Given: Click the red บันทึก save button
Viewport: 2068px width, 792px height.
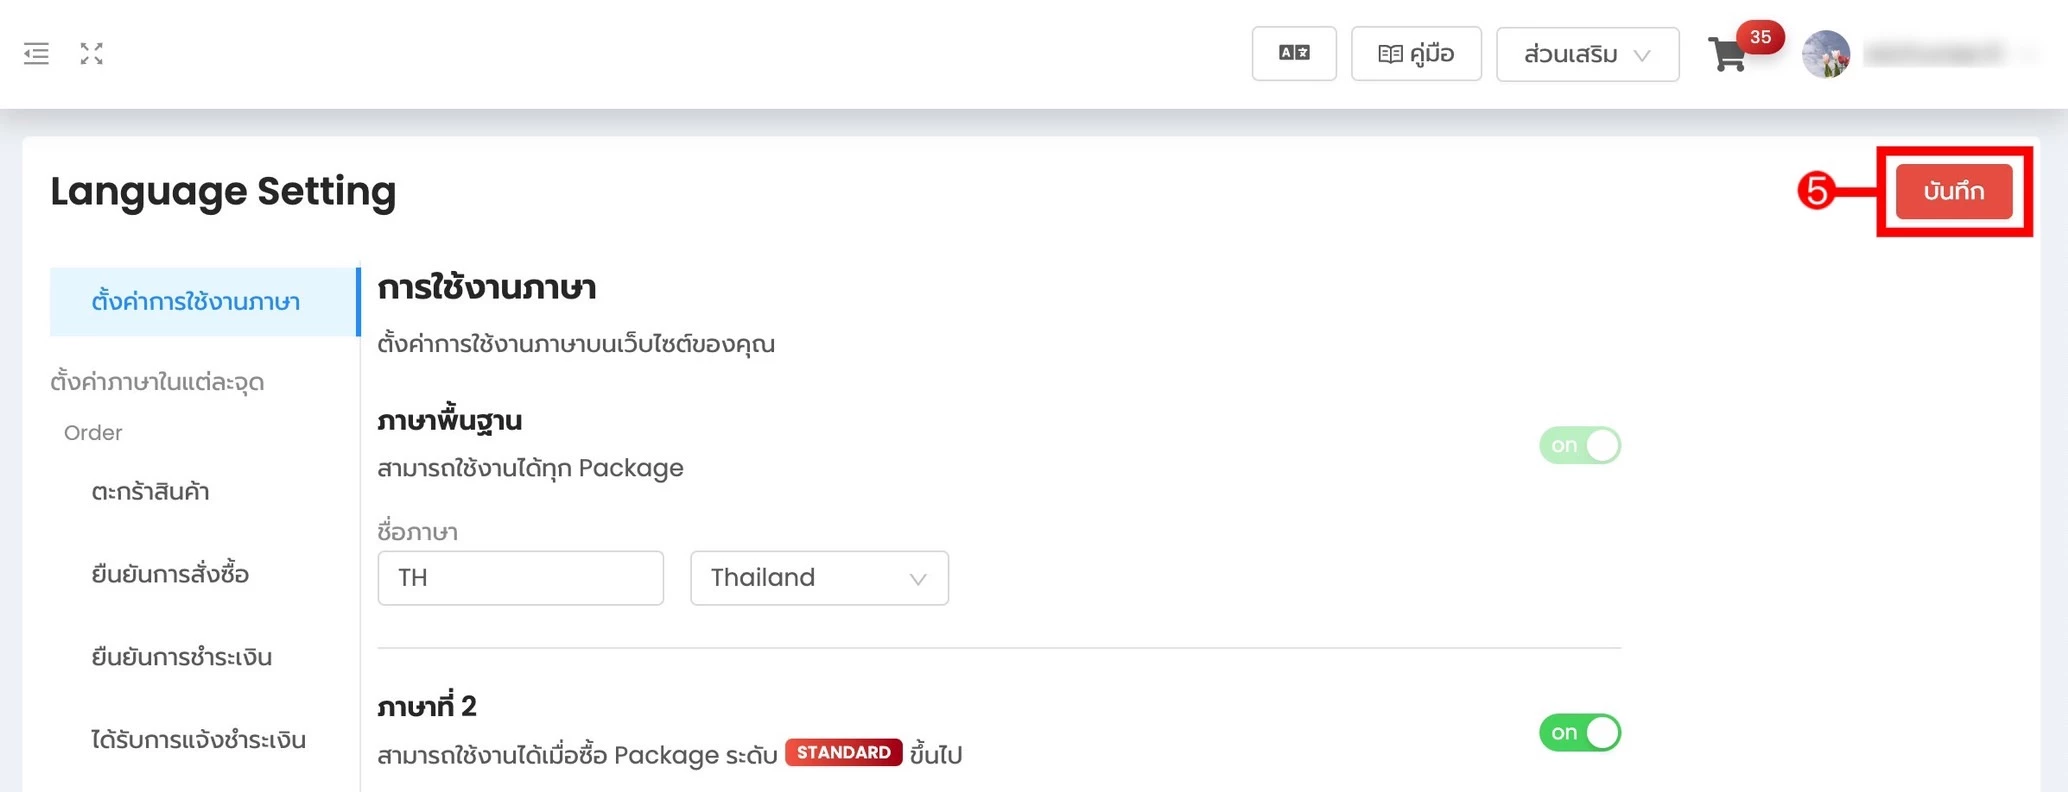Looking at the screenshot, I should tap(1953, 191).
